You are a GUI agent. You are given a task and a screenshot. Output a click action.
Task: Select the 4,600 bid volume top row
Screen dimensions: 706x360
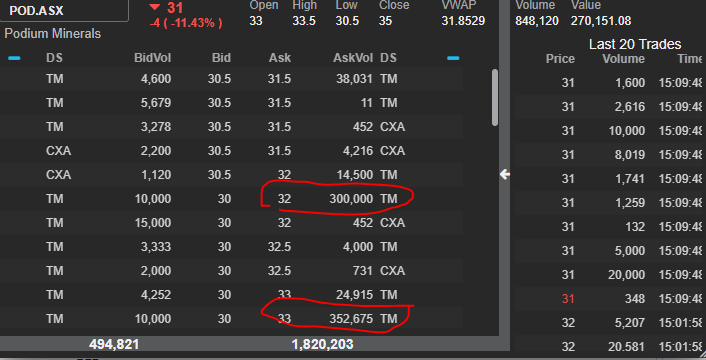231,79
